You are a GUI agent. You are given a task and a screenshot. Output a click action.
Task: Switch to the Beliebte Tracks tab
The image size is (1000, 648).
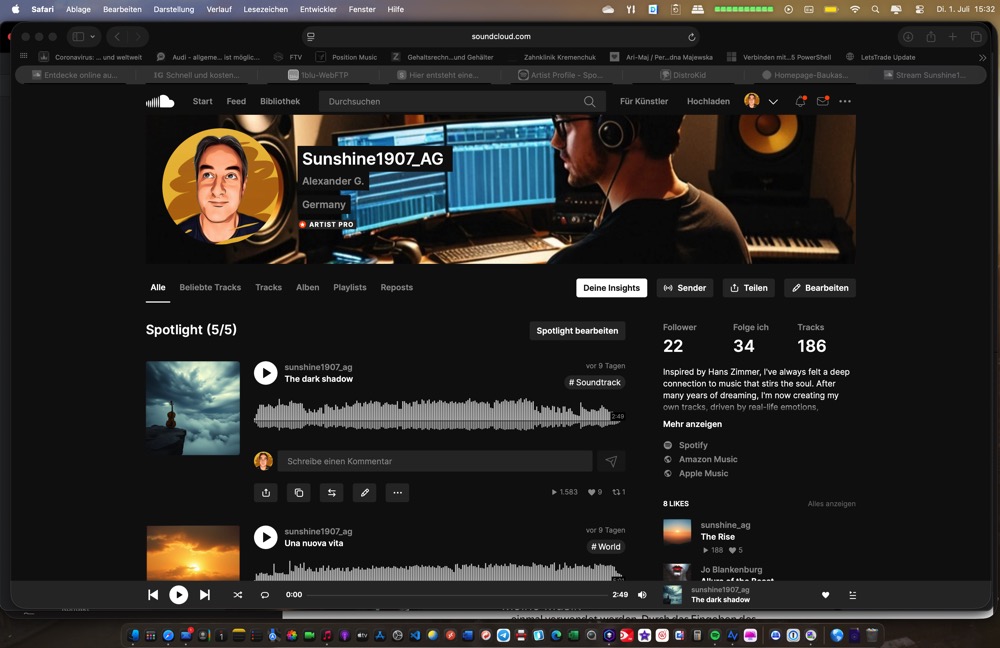pos(210,287)
